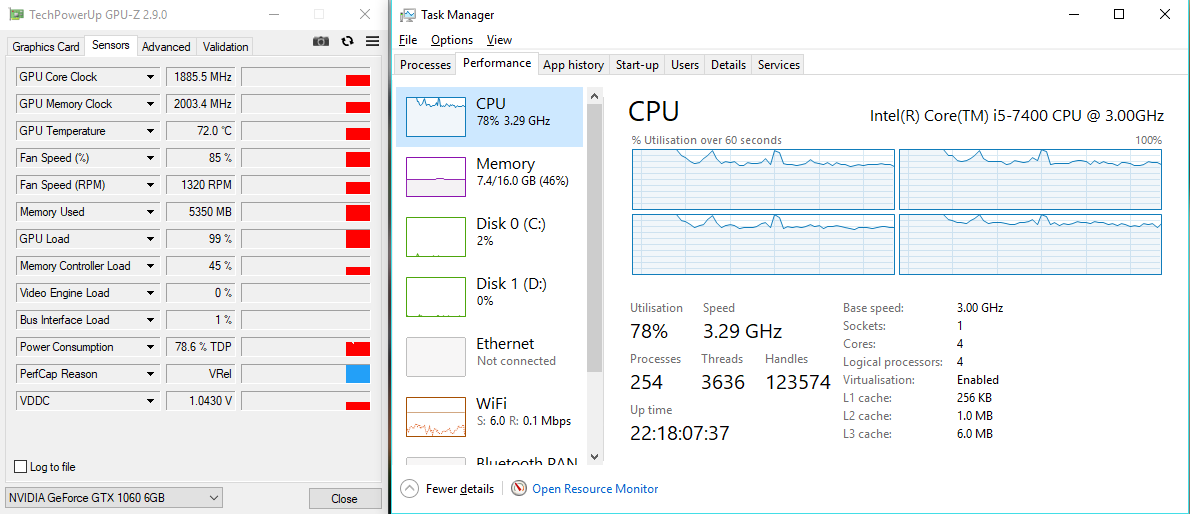Click the Resource Monitor gauge icon
The width and height of the screenshot is (1190, 516).
[x=518, y=489]
